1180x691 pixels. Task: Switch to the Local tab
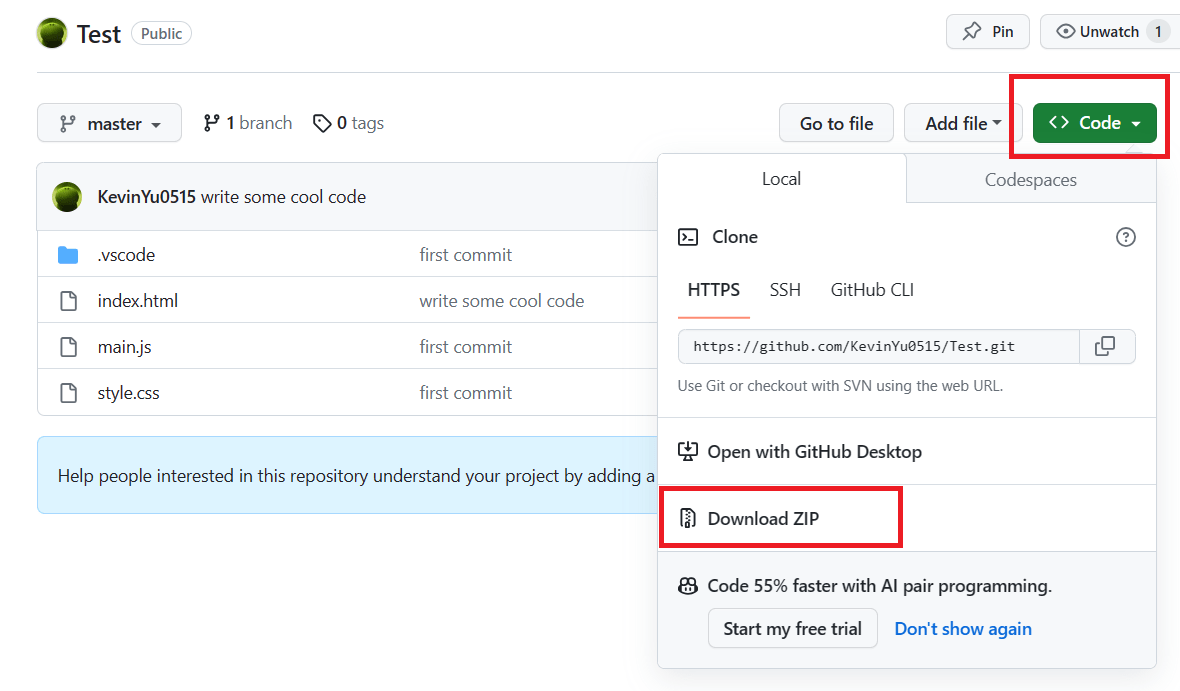pos(781,179)
